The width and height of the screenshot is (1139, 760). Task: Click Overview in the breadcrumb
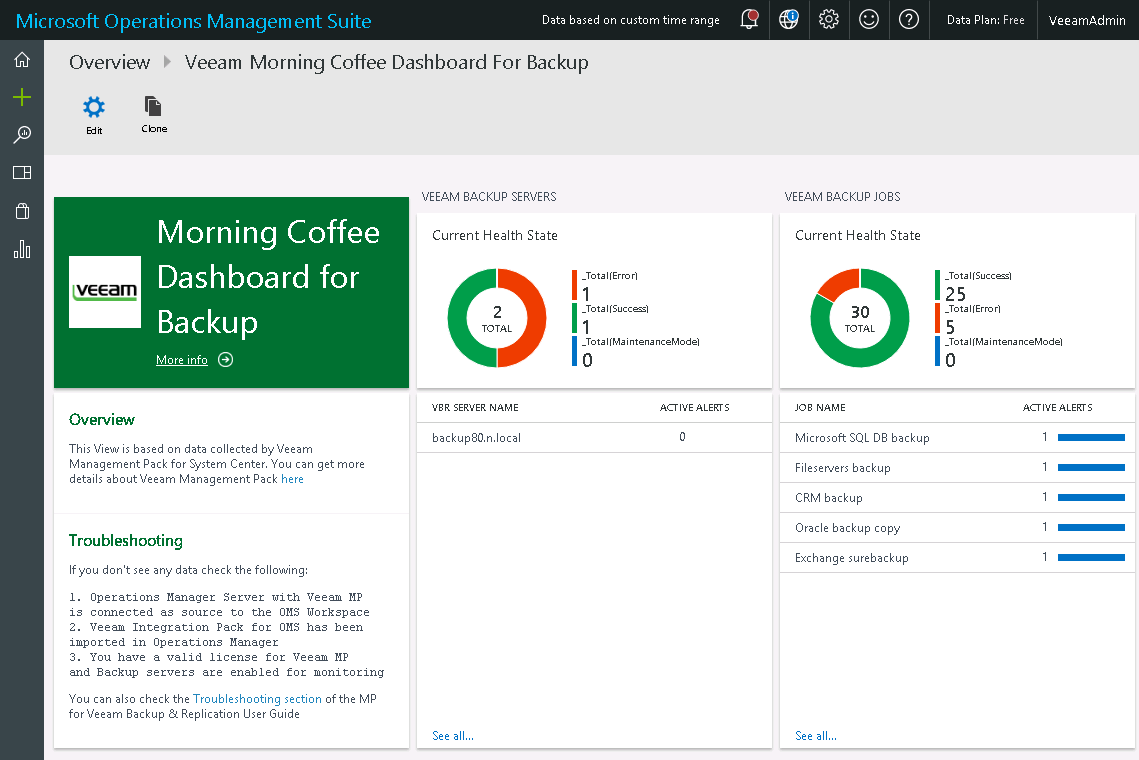110,62
